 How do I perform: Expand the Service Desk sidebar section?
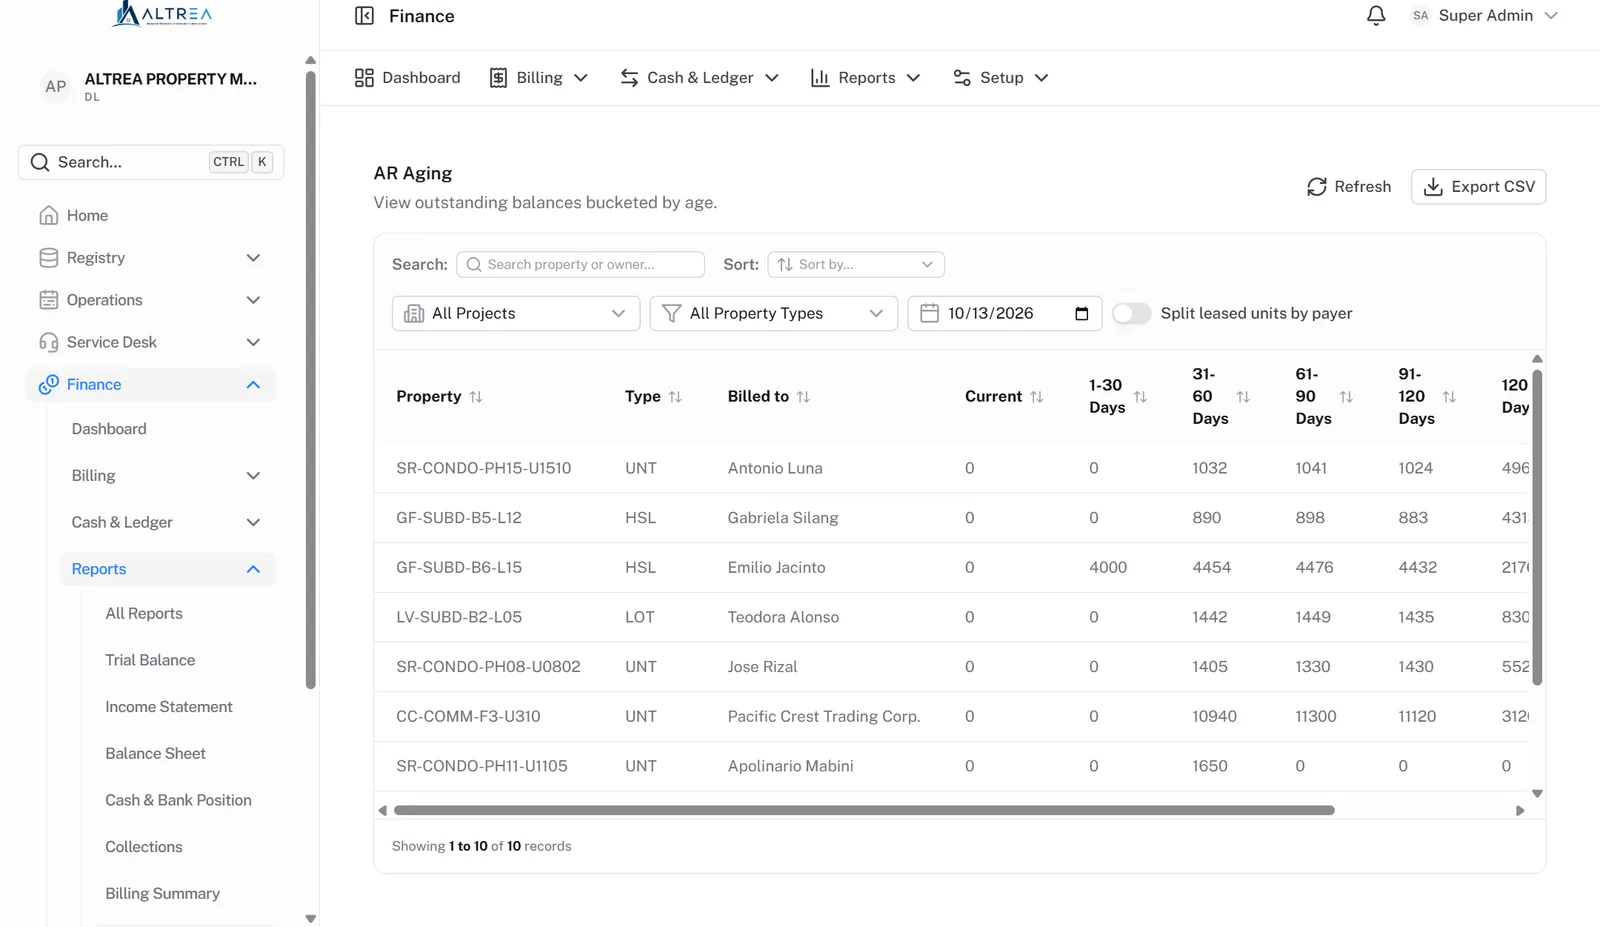pos(150,342)
